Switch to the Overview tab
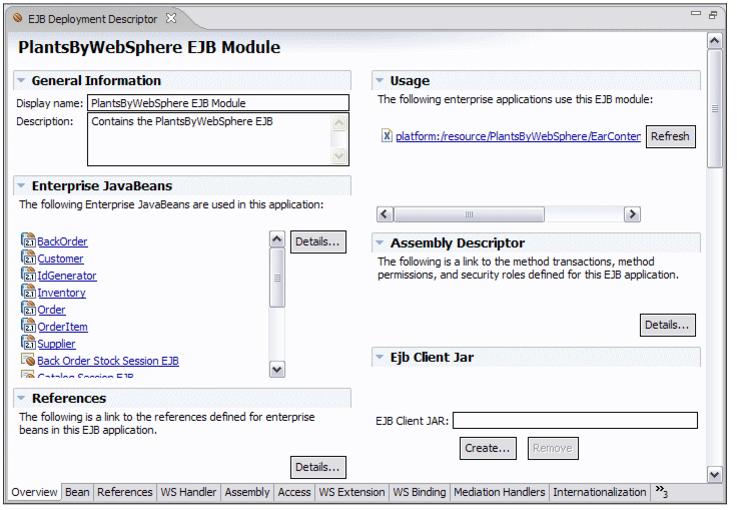737x510 pixels. coord(34,492)
